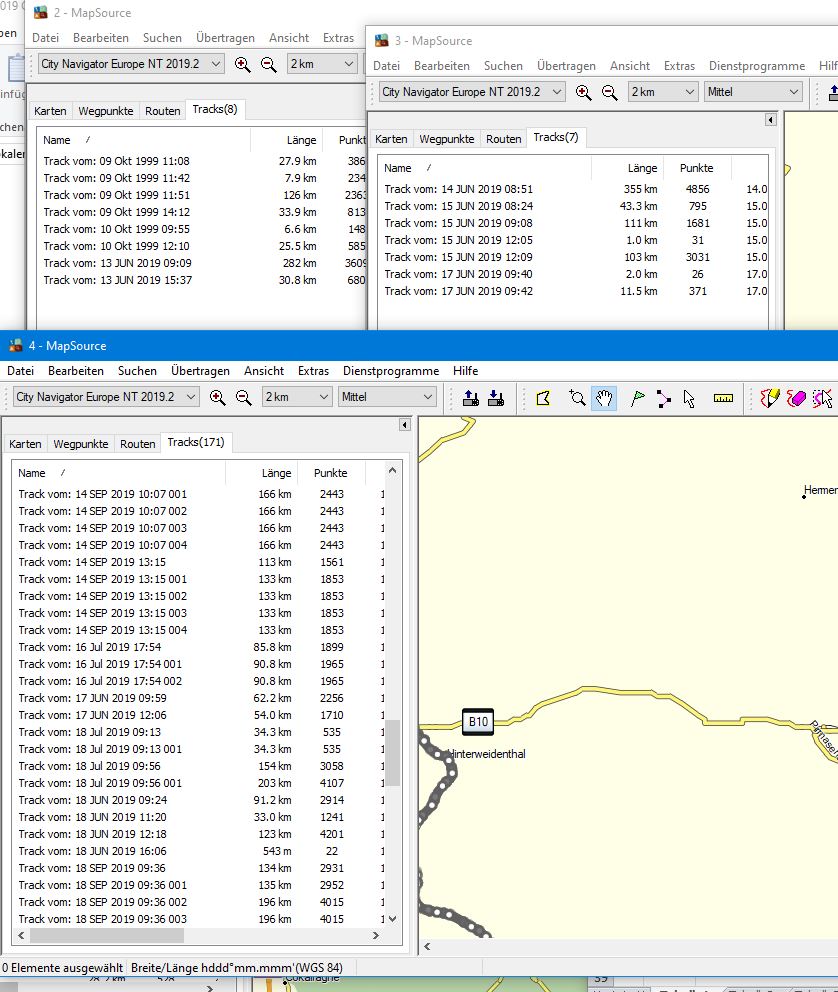Select the route tool icon
Screen dimensions: 838x992
pyautogui.click(x=664, y=398)
